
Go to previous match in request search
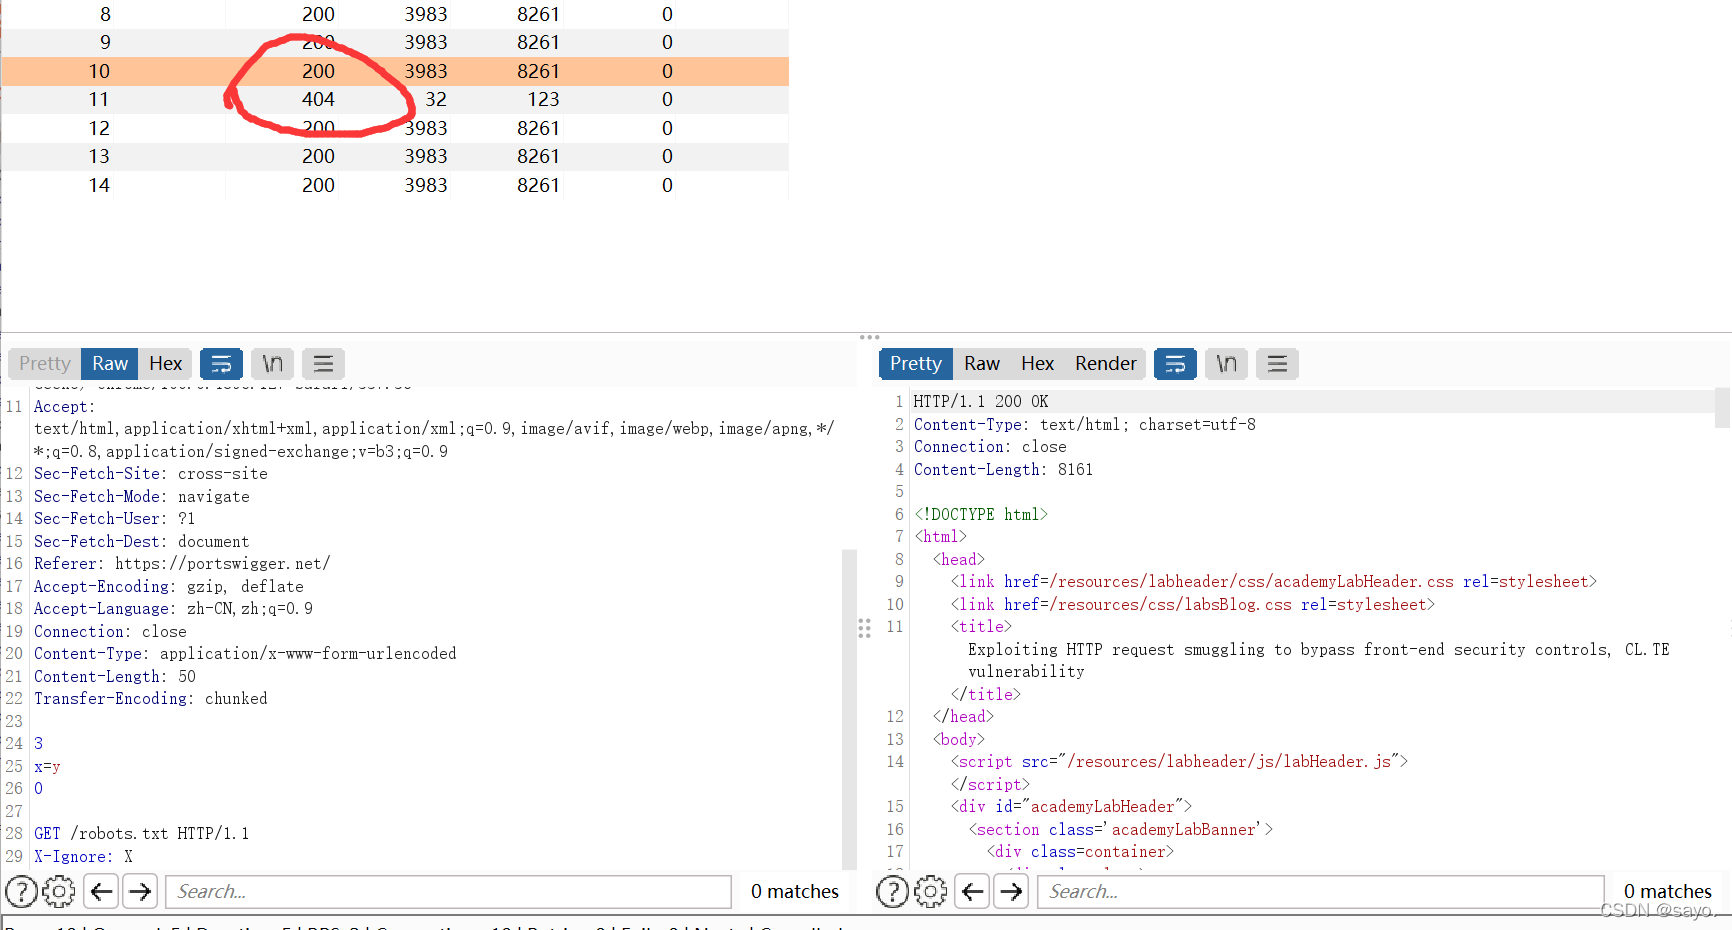pos(101,891)
